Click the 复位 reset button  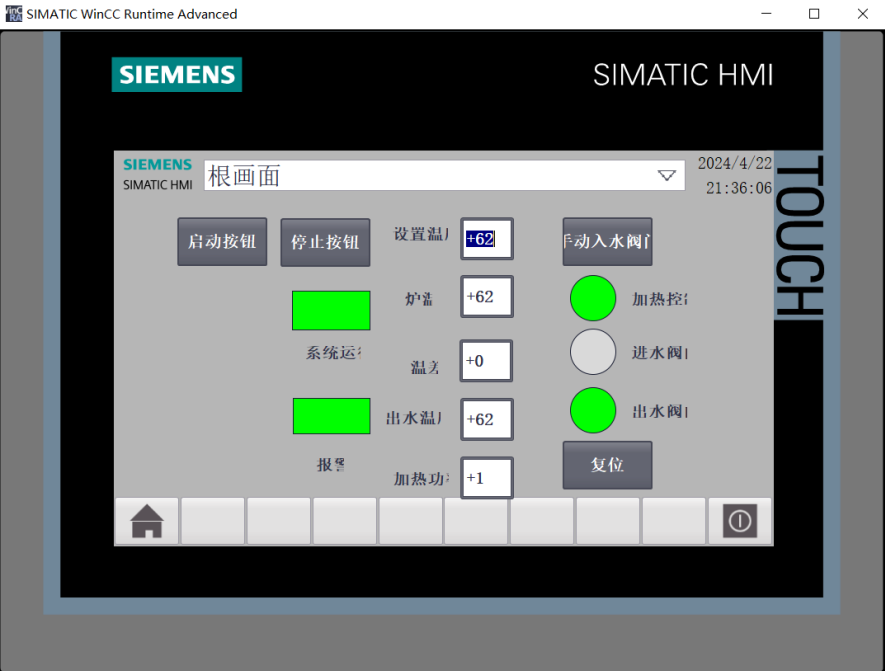pyautogui.click(x=607, y=465)
